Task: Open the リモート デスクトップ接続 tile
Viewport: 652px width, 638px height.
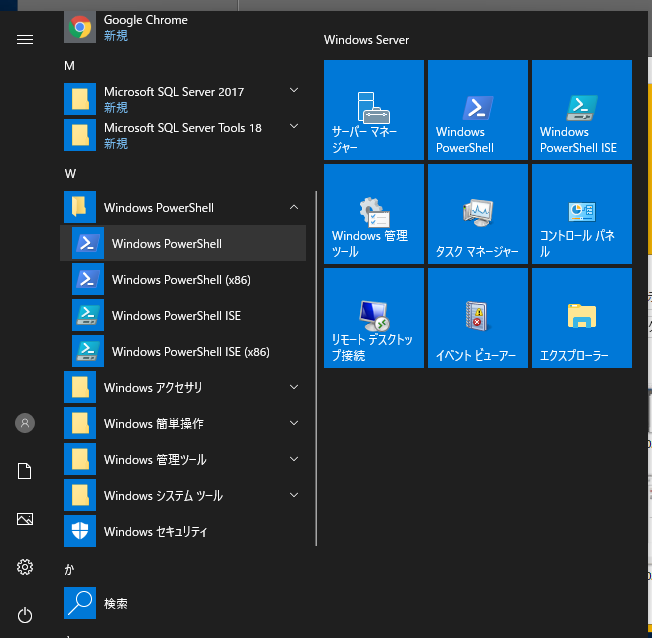Action: [x=374, y=318]
